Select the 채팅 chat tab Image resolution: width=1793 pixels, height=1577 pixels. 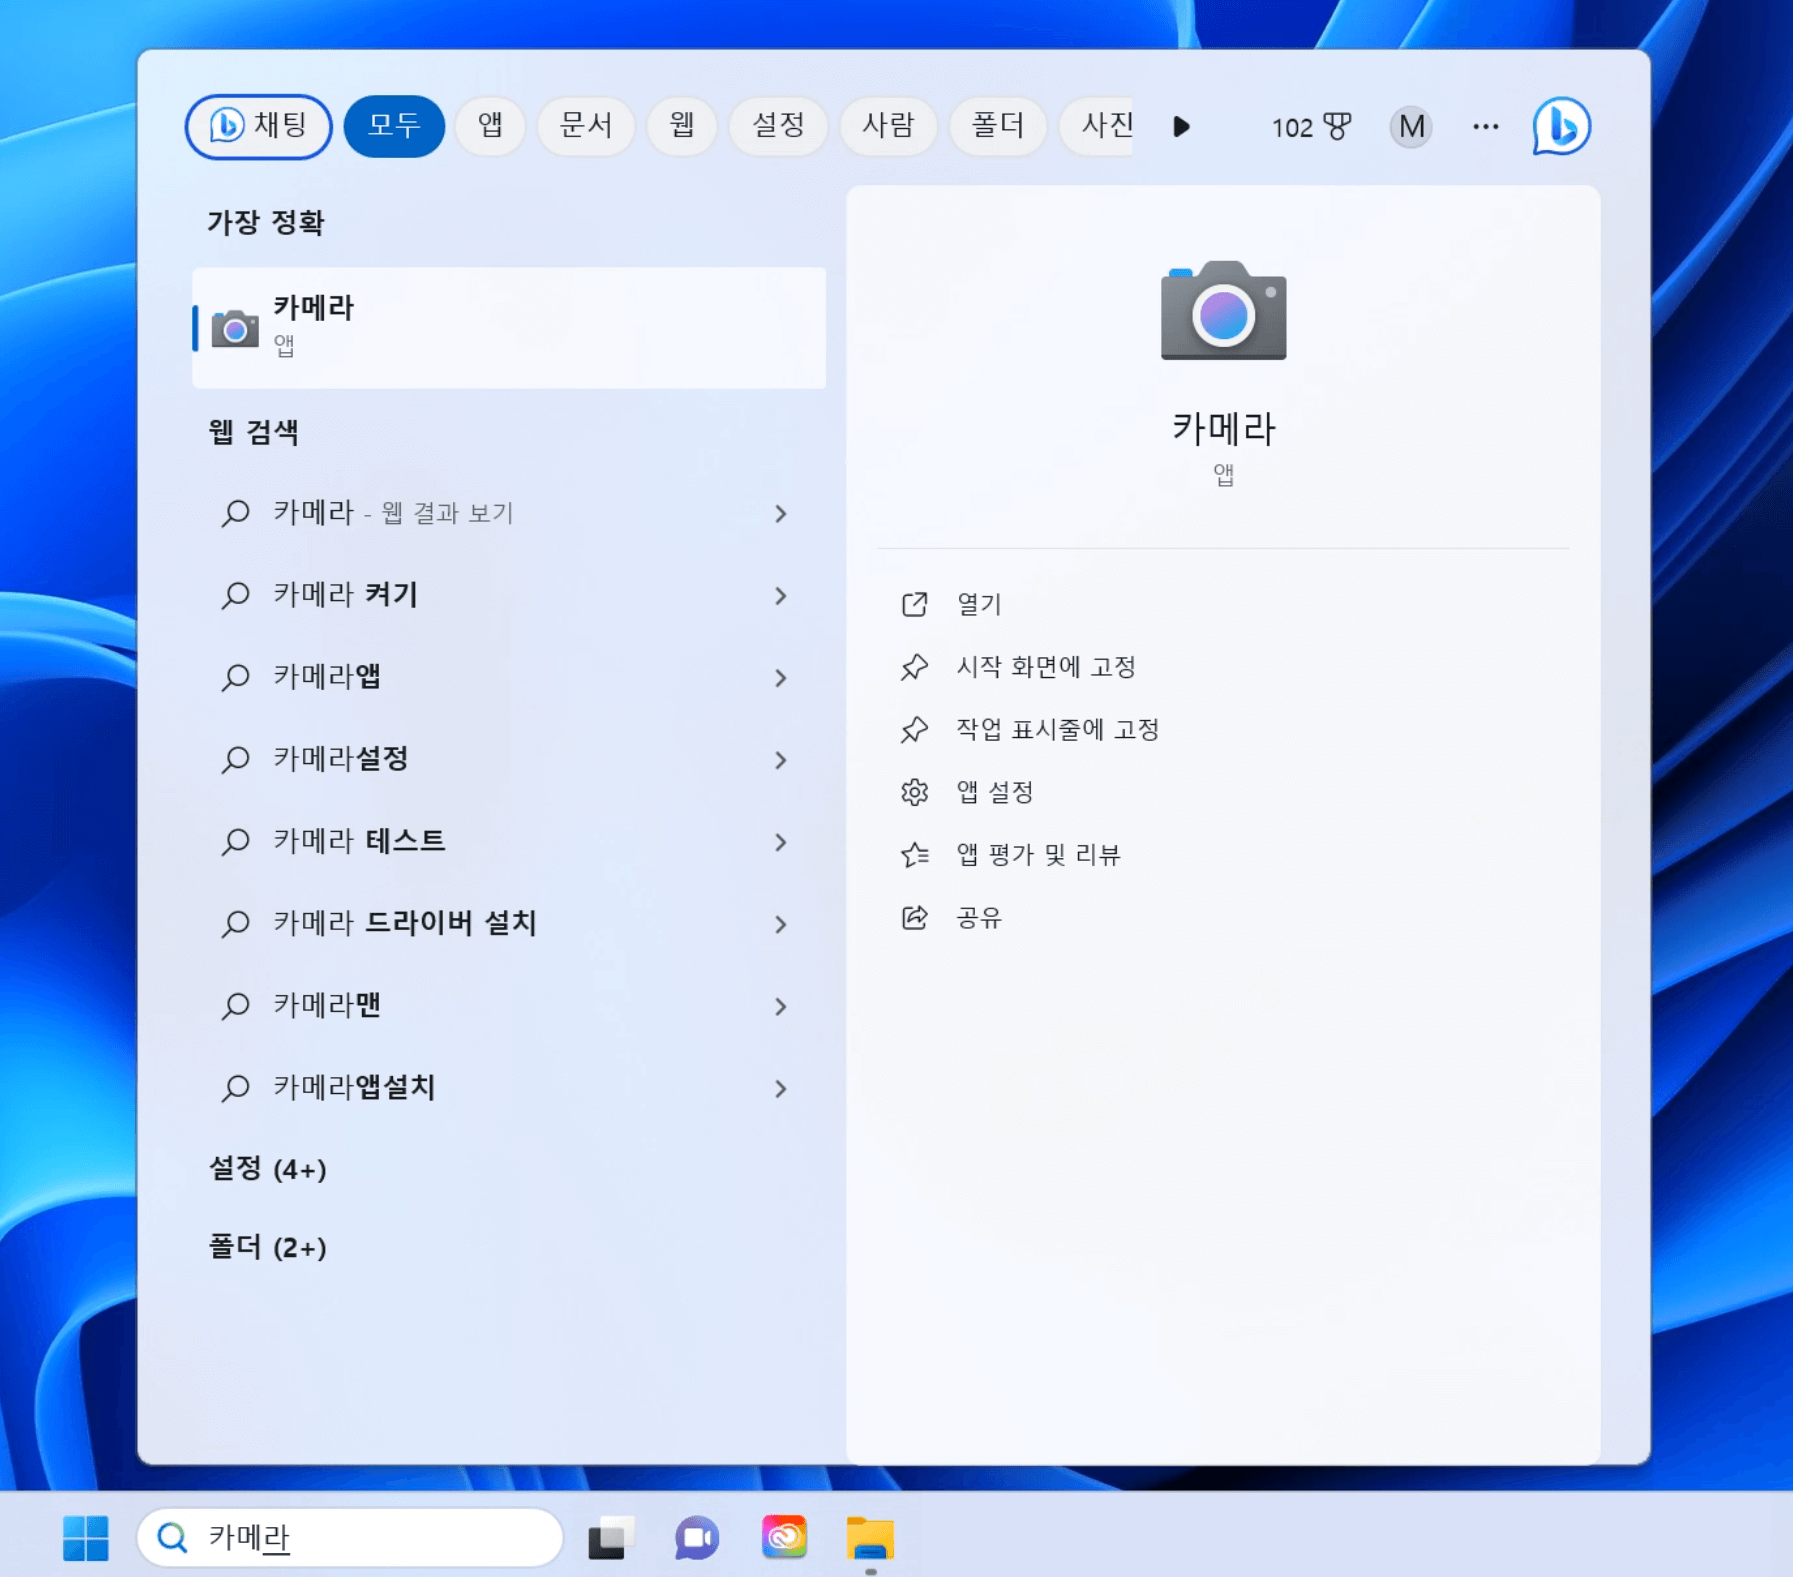pyautogui.click(x=258, y=127)
